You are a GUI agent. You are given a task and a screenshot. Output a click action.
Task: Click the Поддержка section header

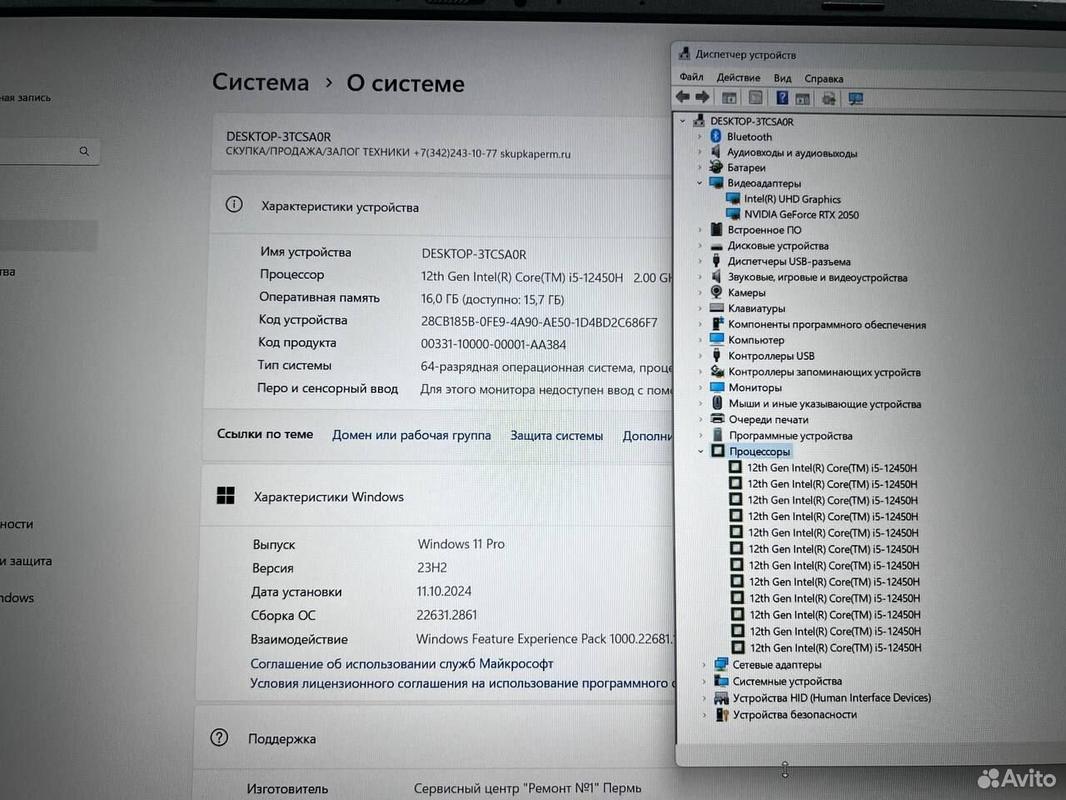point(435,738)
